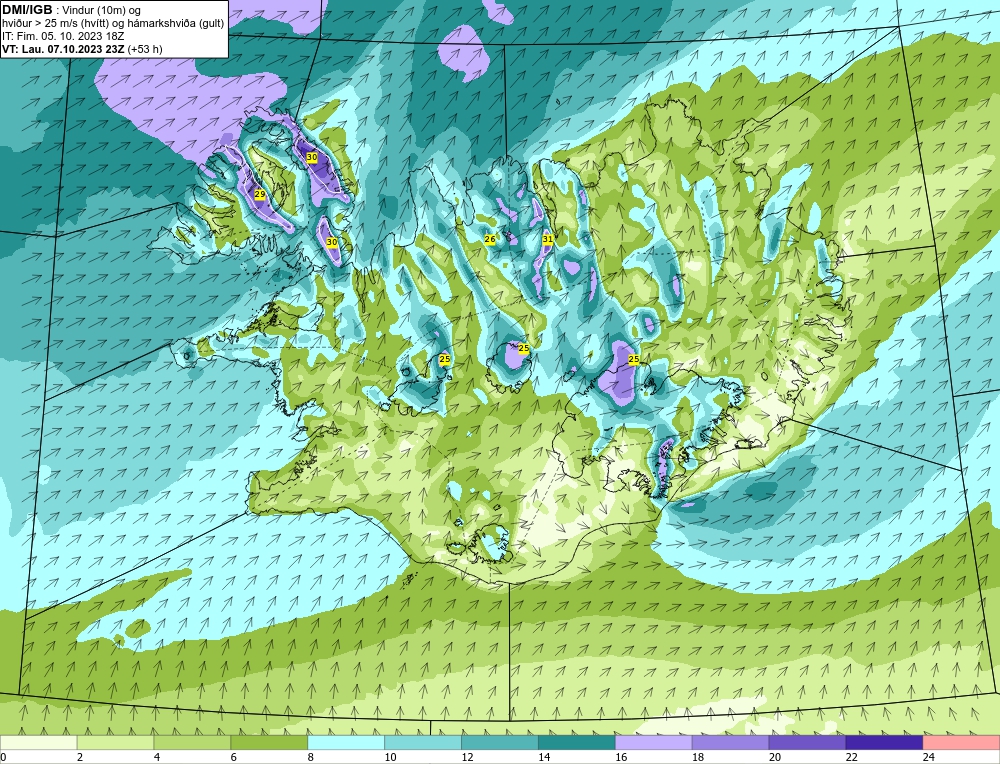Click the legend scale number 8
Screen dimensions: 1000x764
(x=311, y=757)
